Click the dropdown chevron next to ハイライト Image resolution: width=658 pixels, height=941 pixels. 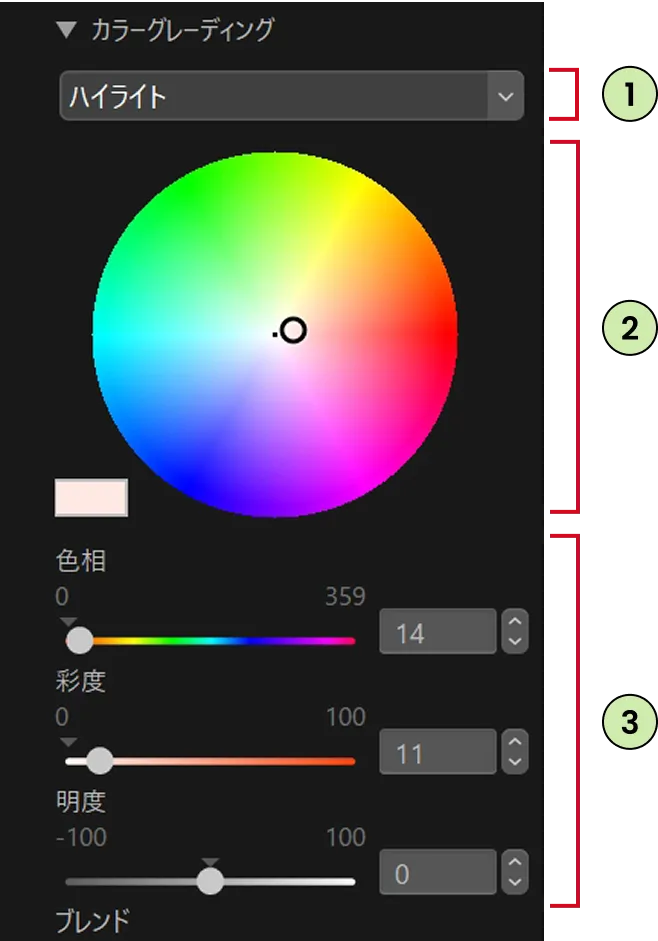506,96
